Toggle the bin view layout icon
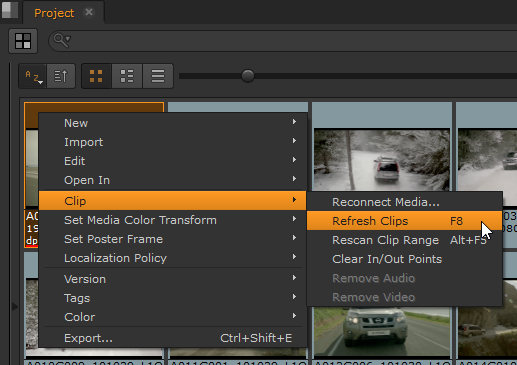This screenshot has height=365, width=517. (23, 41)
